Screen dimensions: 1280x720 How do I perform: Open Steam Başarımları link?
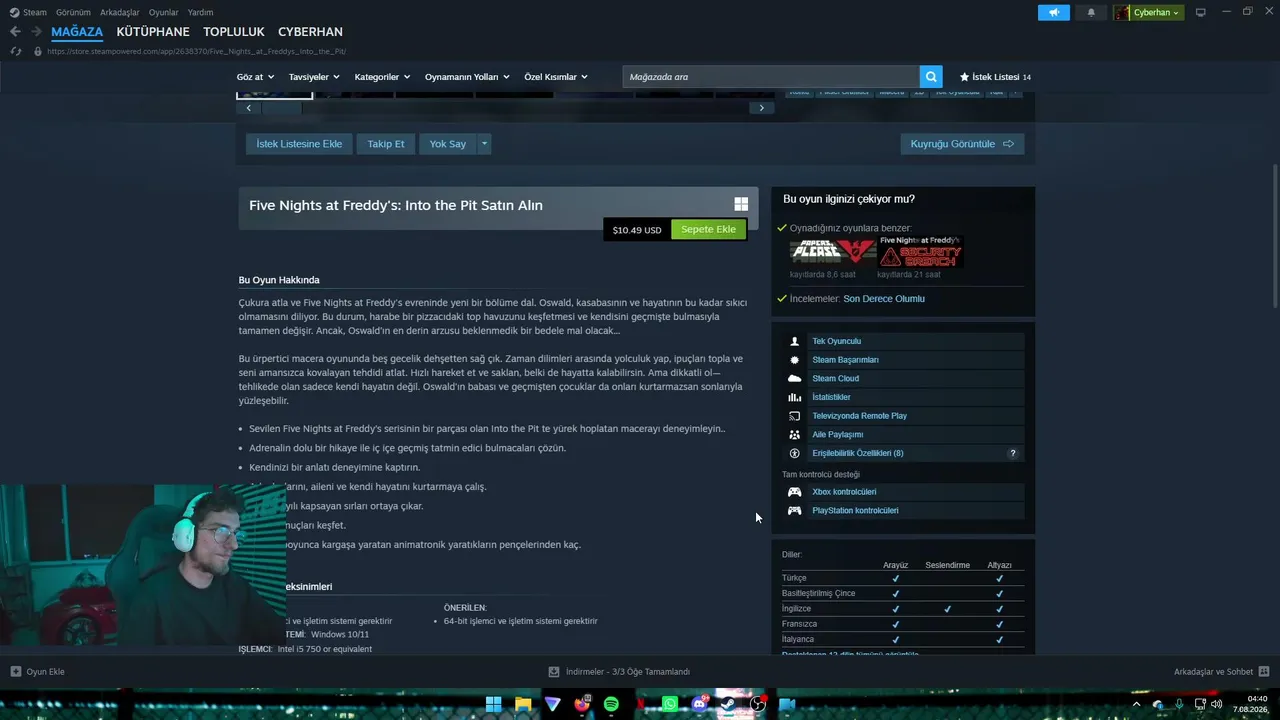click(x=845, y=360)
